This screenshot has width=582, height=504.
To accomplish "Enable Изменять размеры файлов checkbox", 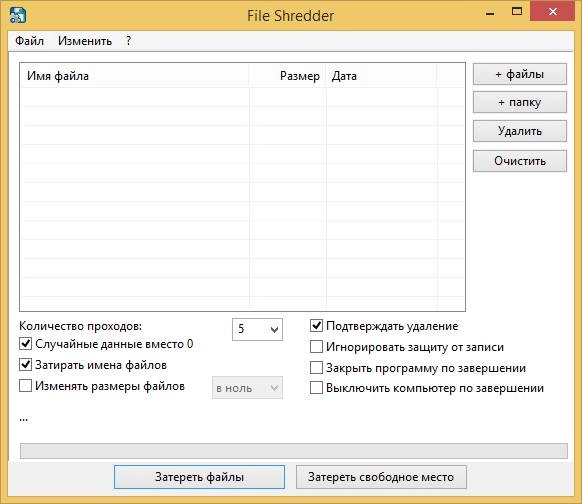I will (25, 386).
